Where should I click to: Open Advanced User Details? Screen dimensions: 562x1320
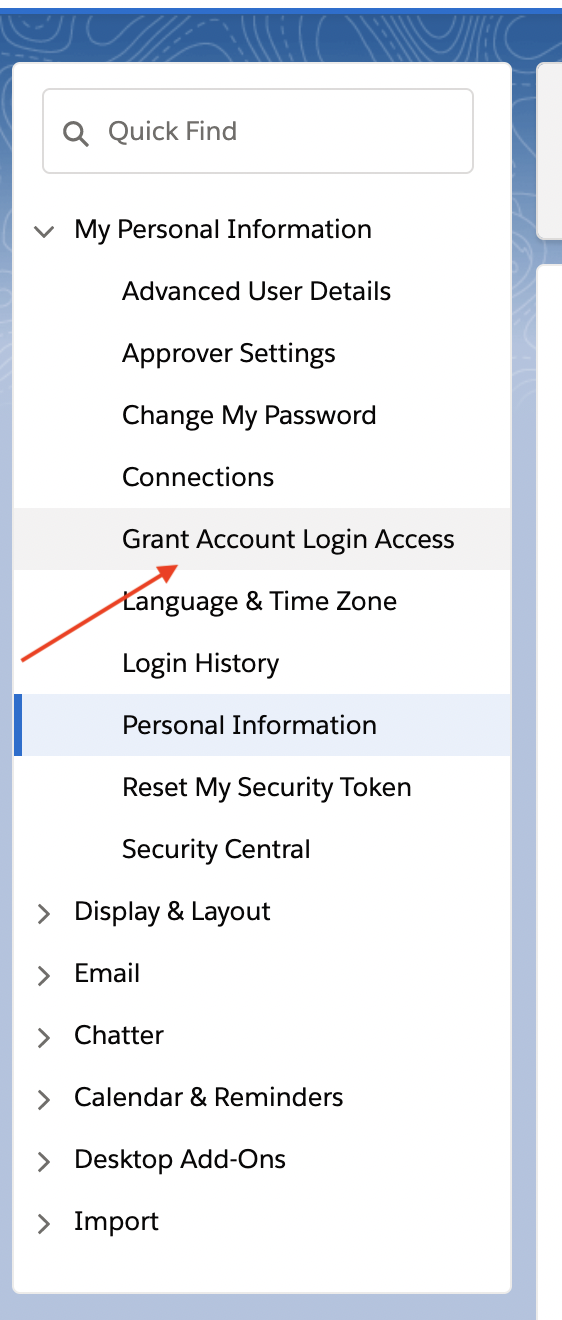point(256,291)
